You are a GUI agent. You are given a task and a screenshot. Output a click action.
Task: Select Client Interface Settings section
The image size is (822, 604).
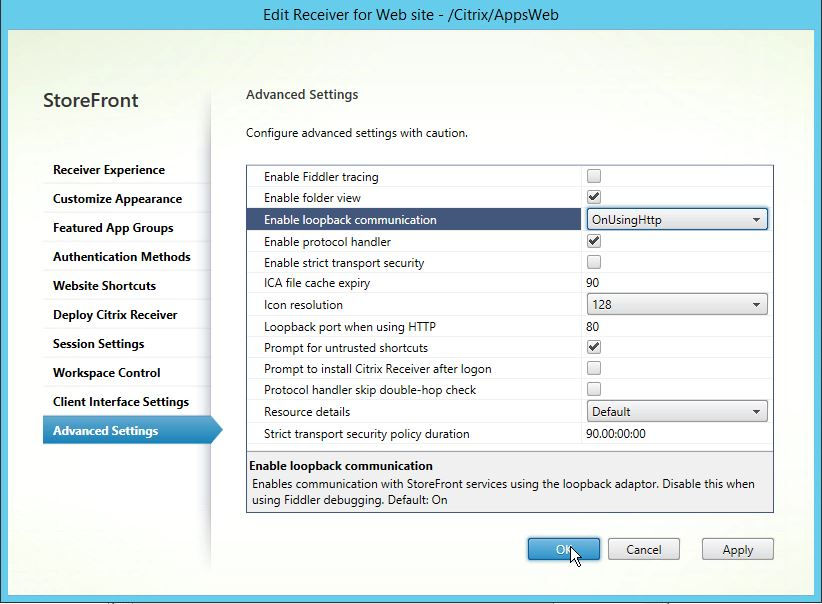[x=121, y=402]
